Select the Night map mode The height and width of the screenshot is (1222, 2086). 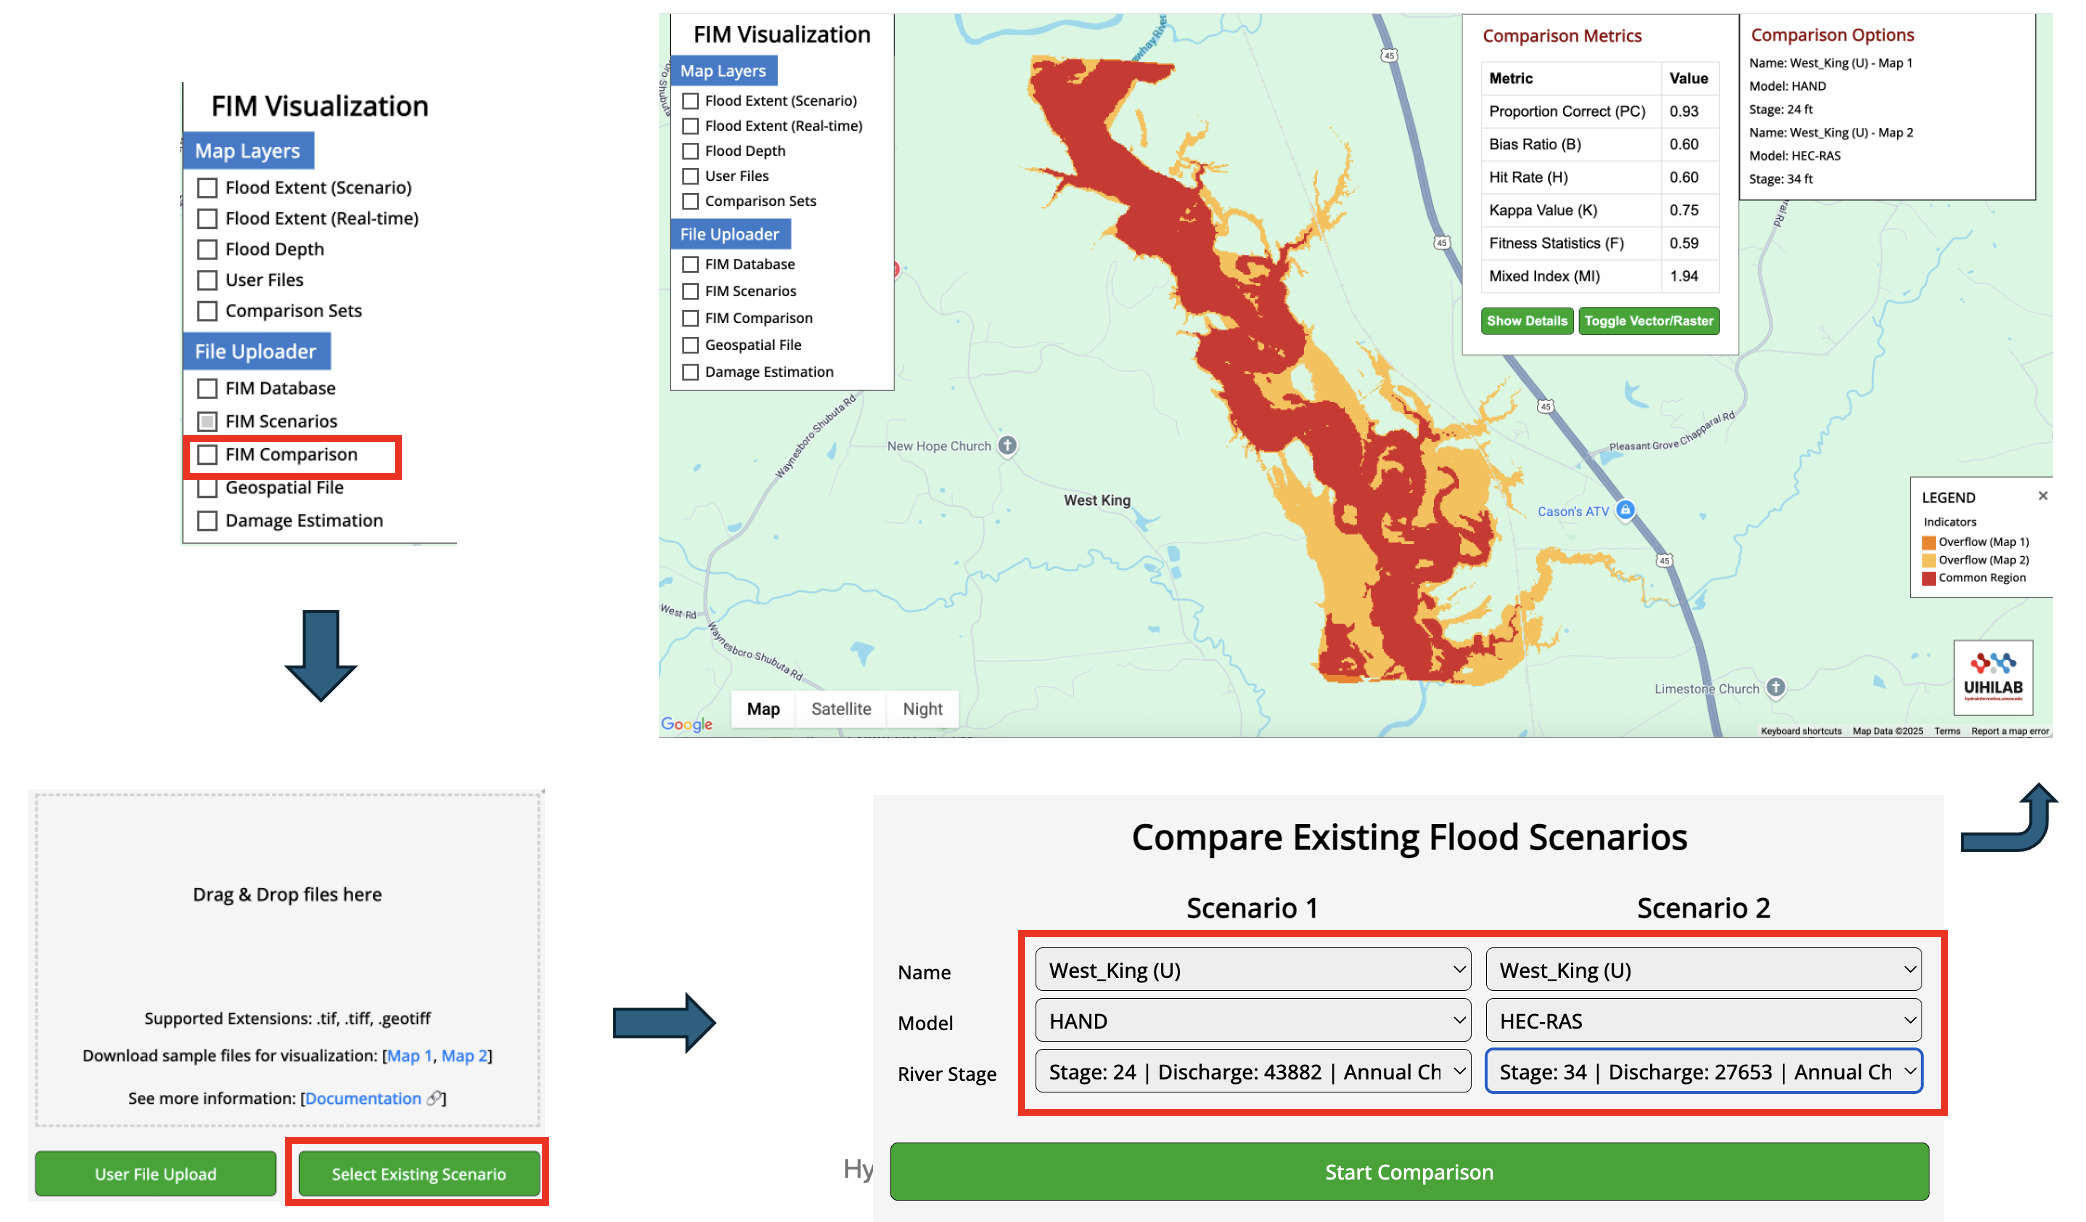(922, 709)
